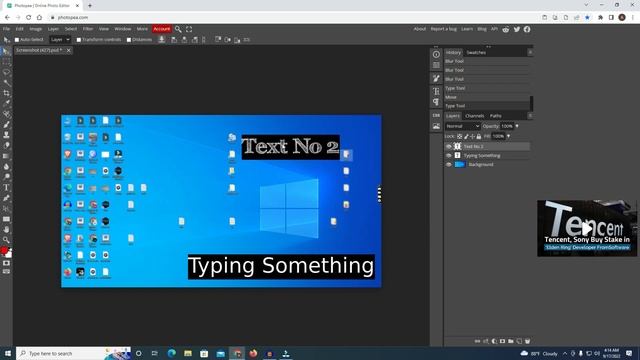Click the search magnifier in menu bar
The width and height of the screenshot is (640, 360).
(178, 29)
